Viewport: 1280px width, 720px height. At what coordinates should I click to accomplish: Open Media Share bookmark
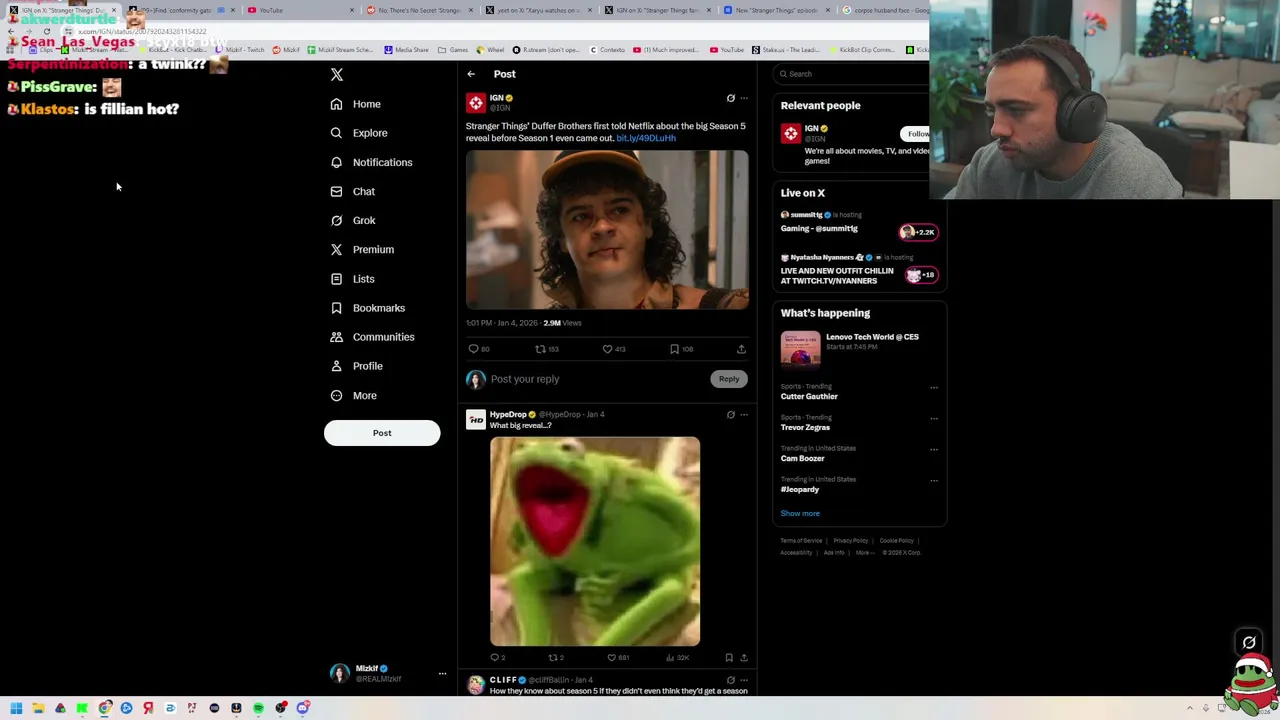(x=406, y=50)
